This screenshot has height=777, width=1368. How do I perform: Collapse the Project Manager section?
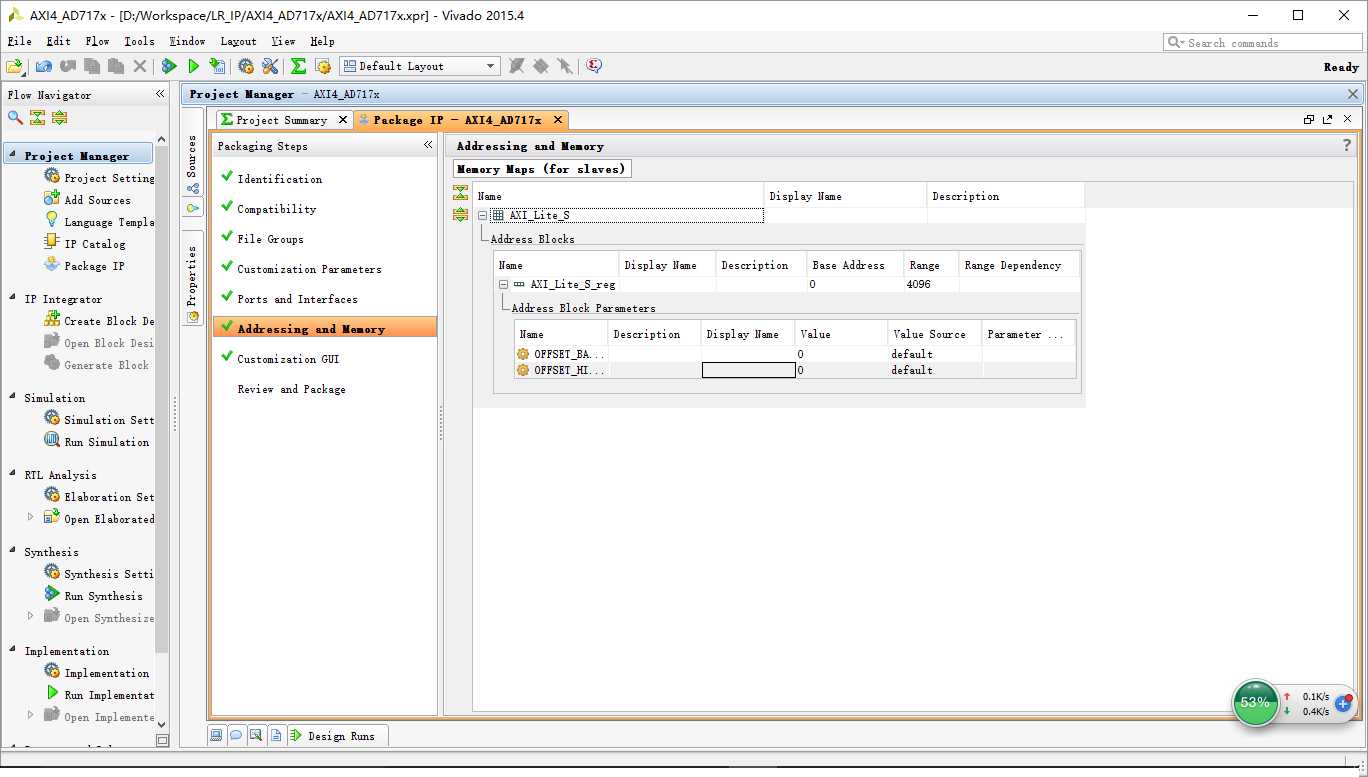click(x=12, y=156)
